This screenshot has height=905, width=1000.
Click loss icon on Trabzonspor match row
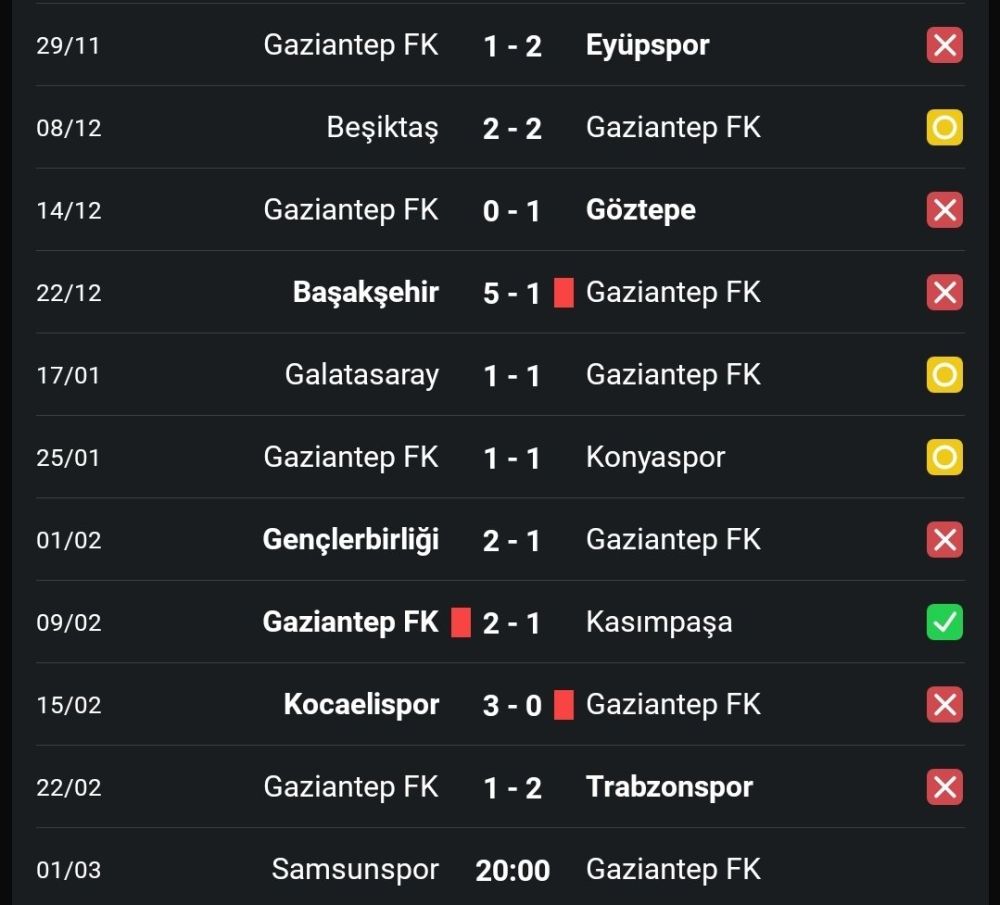944,787
